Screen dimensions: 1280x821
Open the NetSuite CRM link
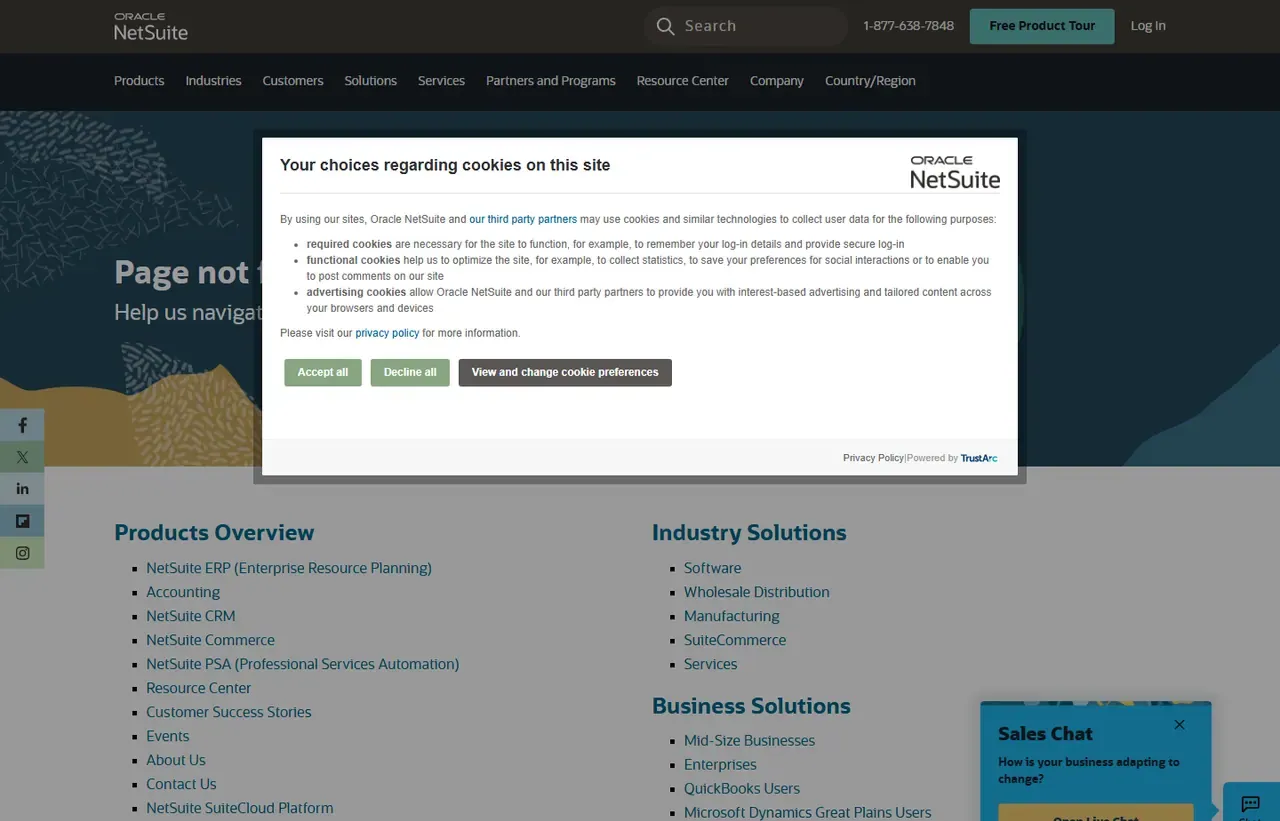pos(191,616)
